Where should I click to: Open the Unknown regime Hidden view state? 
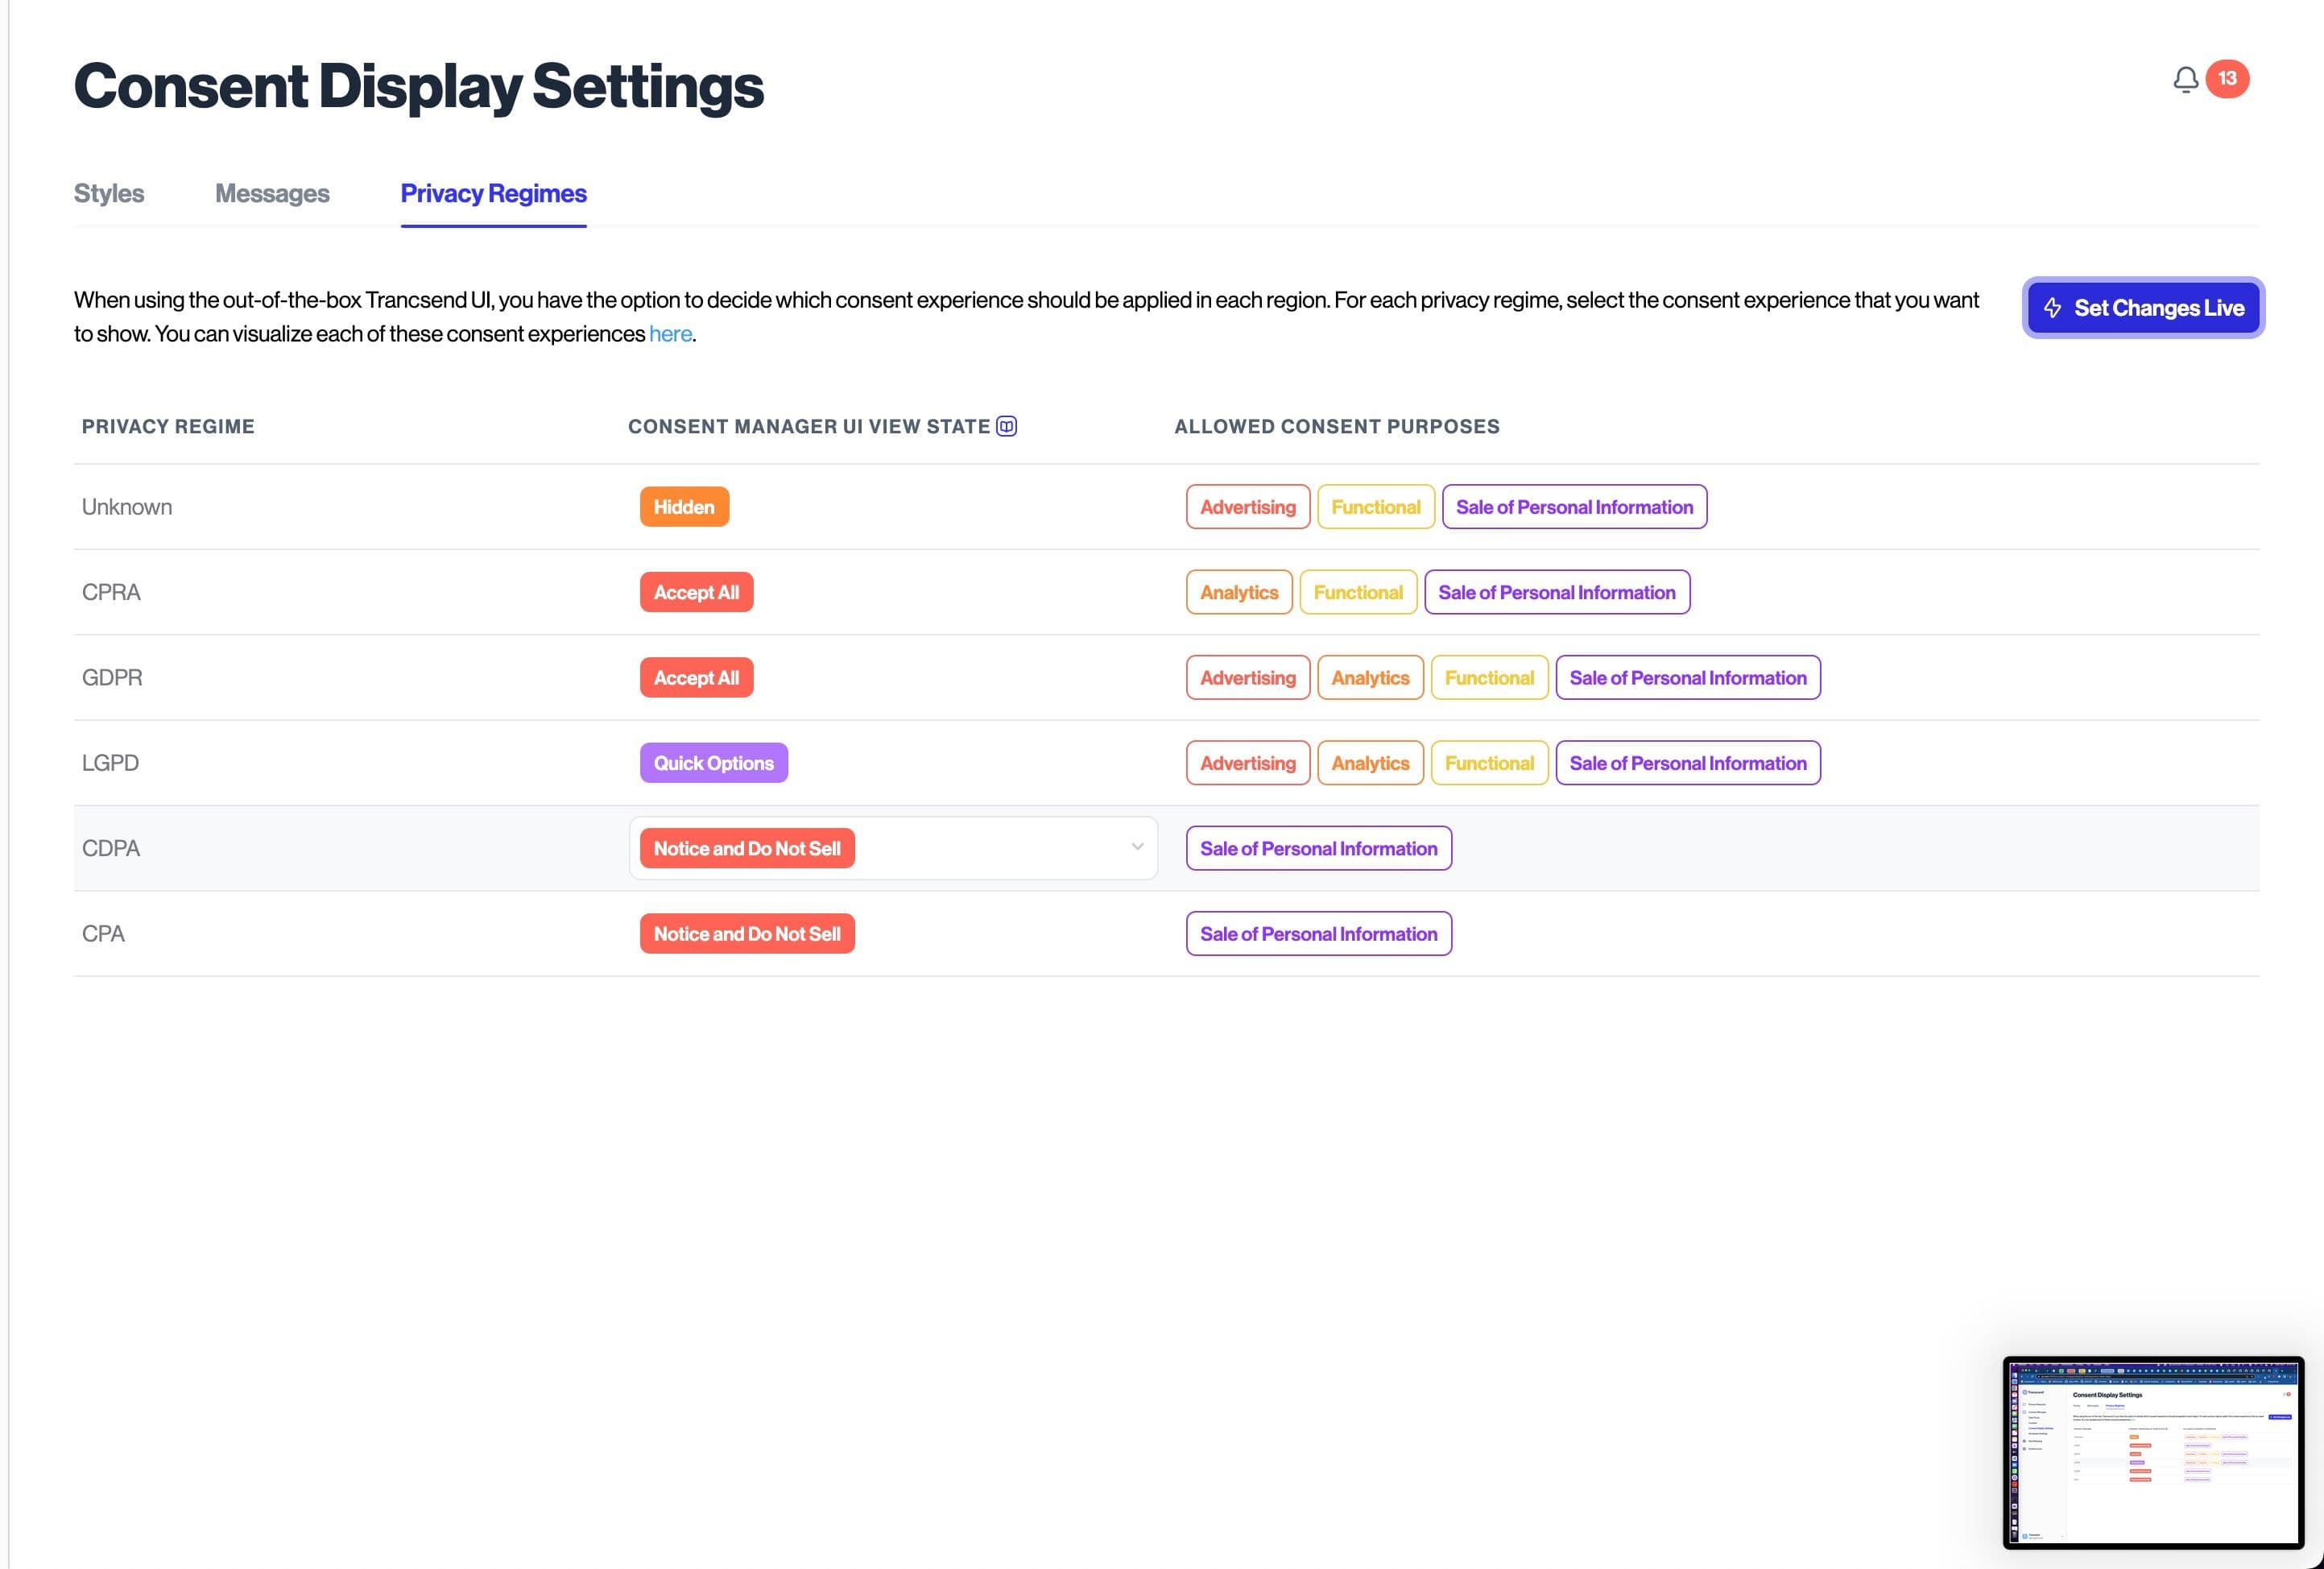coord(684,507)
